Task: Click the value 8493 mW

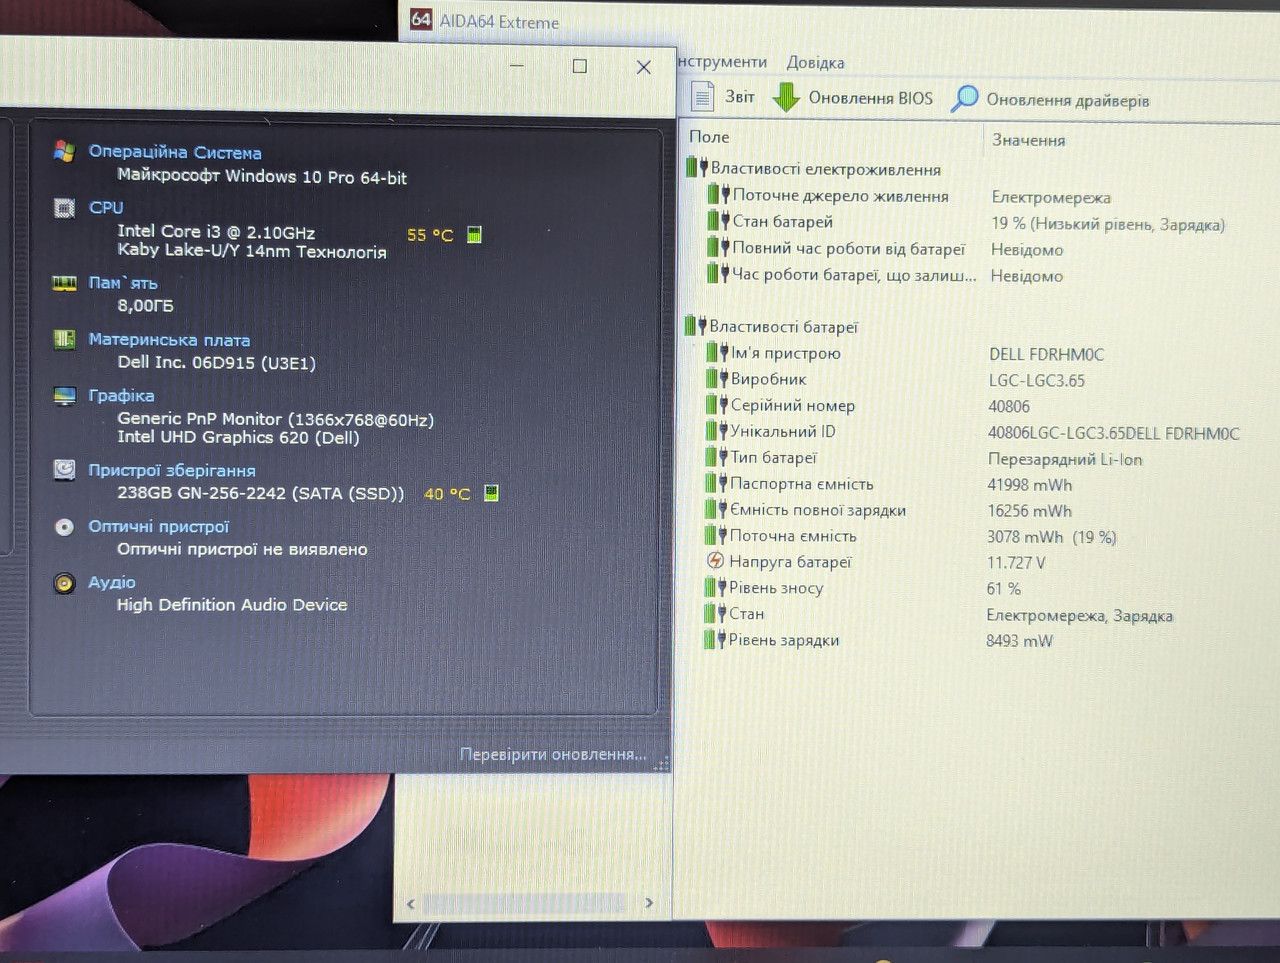Action: [1019, 640]
